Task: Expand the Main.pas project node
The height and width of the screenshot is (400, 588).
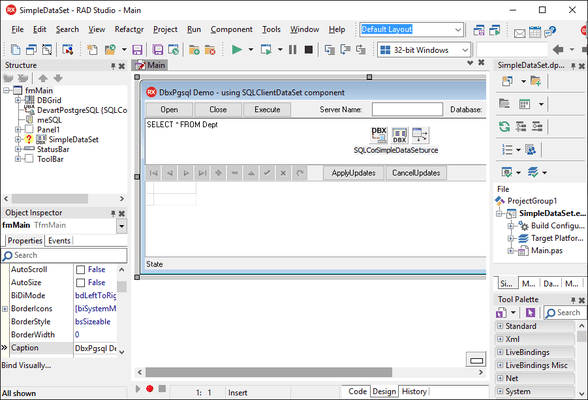Action: pos(510,250)
